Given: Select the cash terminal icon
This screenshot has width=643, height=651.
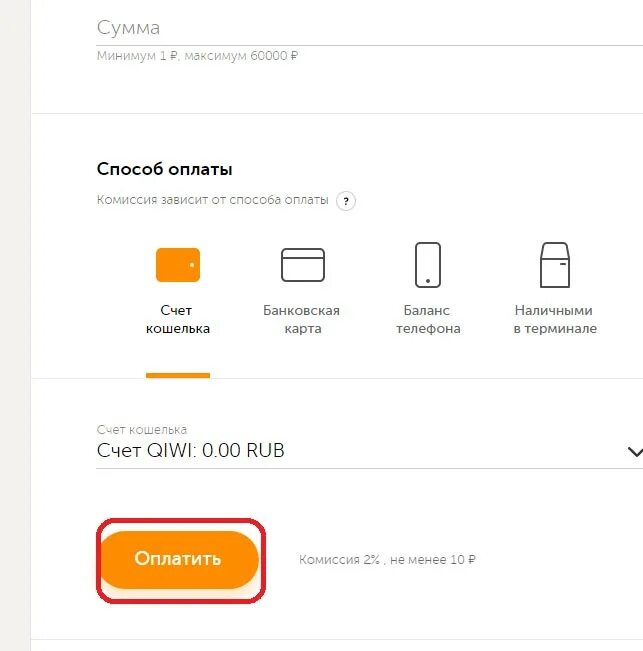Looking at the screenshot, I should (555, 265).
